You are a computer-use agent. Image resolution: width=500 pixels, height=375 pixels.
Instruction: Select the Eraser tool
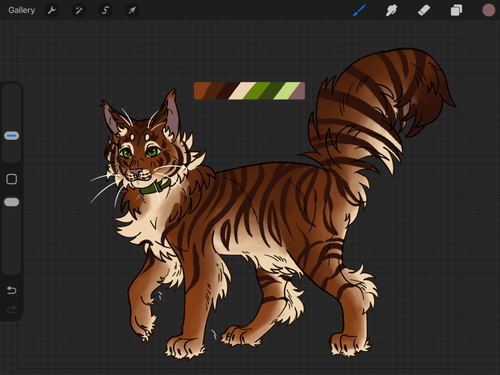pos(424,10)
